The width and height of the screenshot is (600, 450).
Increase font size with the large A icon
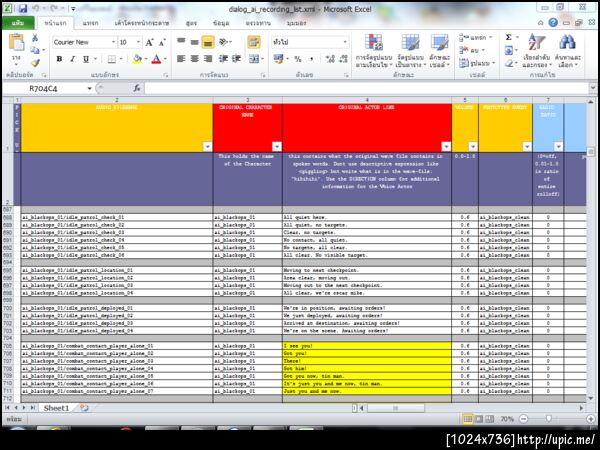(150, 42)
